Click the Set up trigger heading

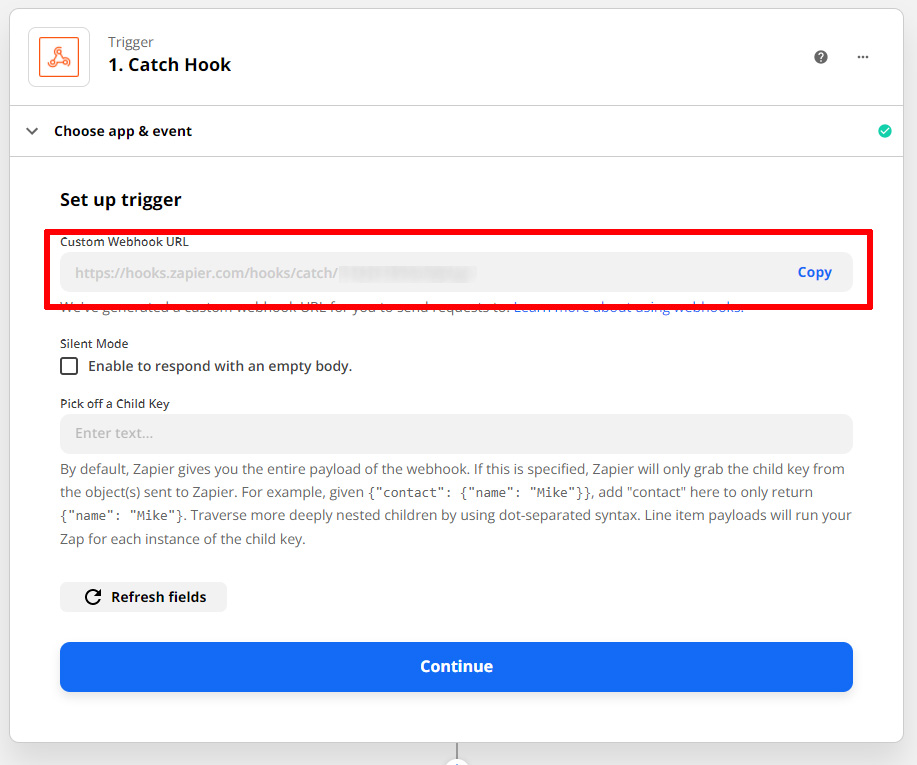(x=120, y=200)
